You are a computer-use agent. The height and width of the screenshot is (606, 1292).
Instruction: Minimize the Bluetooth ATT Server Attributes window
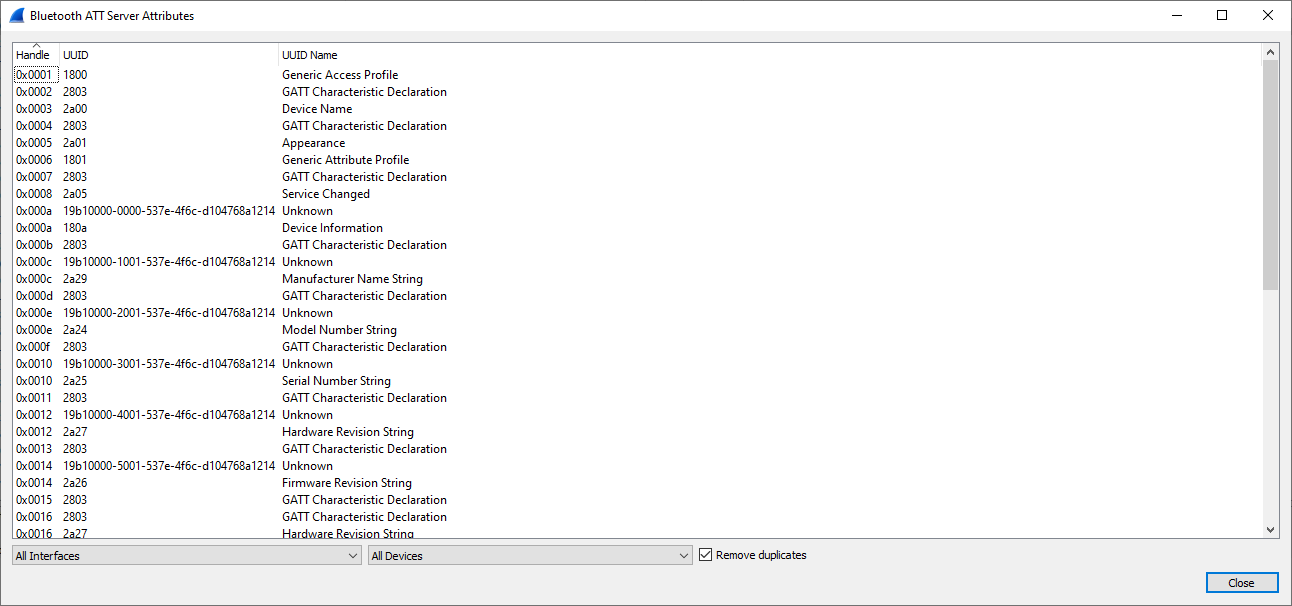click(x=1176, y=15)
